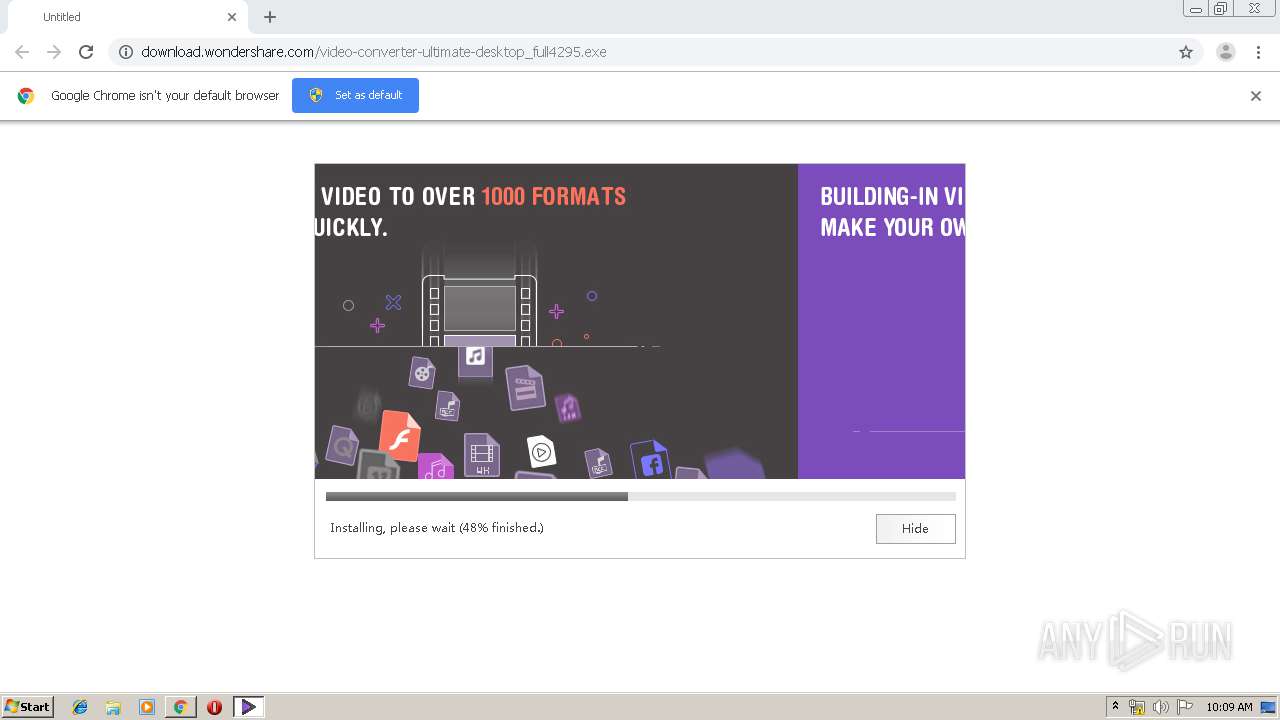Open the Windows Start menu
The width and height of the screenshot is (1280, 720).
point(28,706)
